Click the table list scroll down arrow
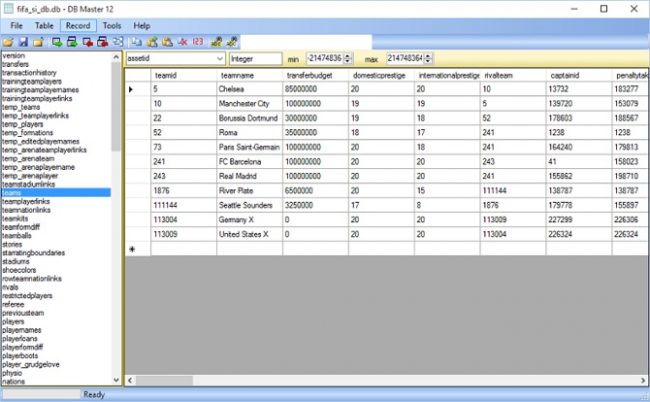The width and height of the screenshot is (650, 402). click(116, 380)
